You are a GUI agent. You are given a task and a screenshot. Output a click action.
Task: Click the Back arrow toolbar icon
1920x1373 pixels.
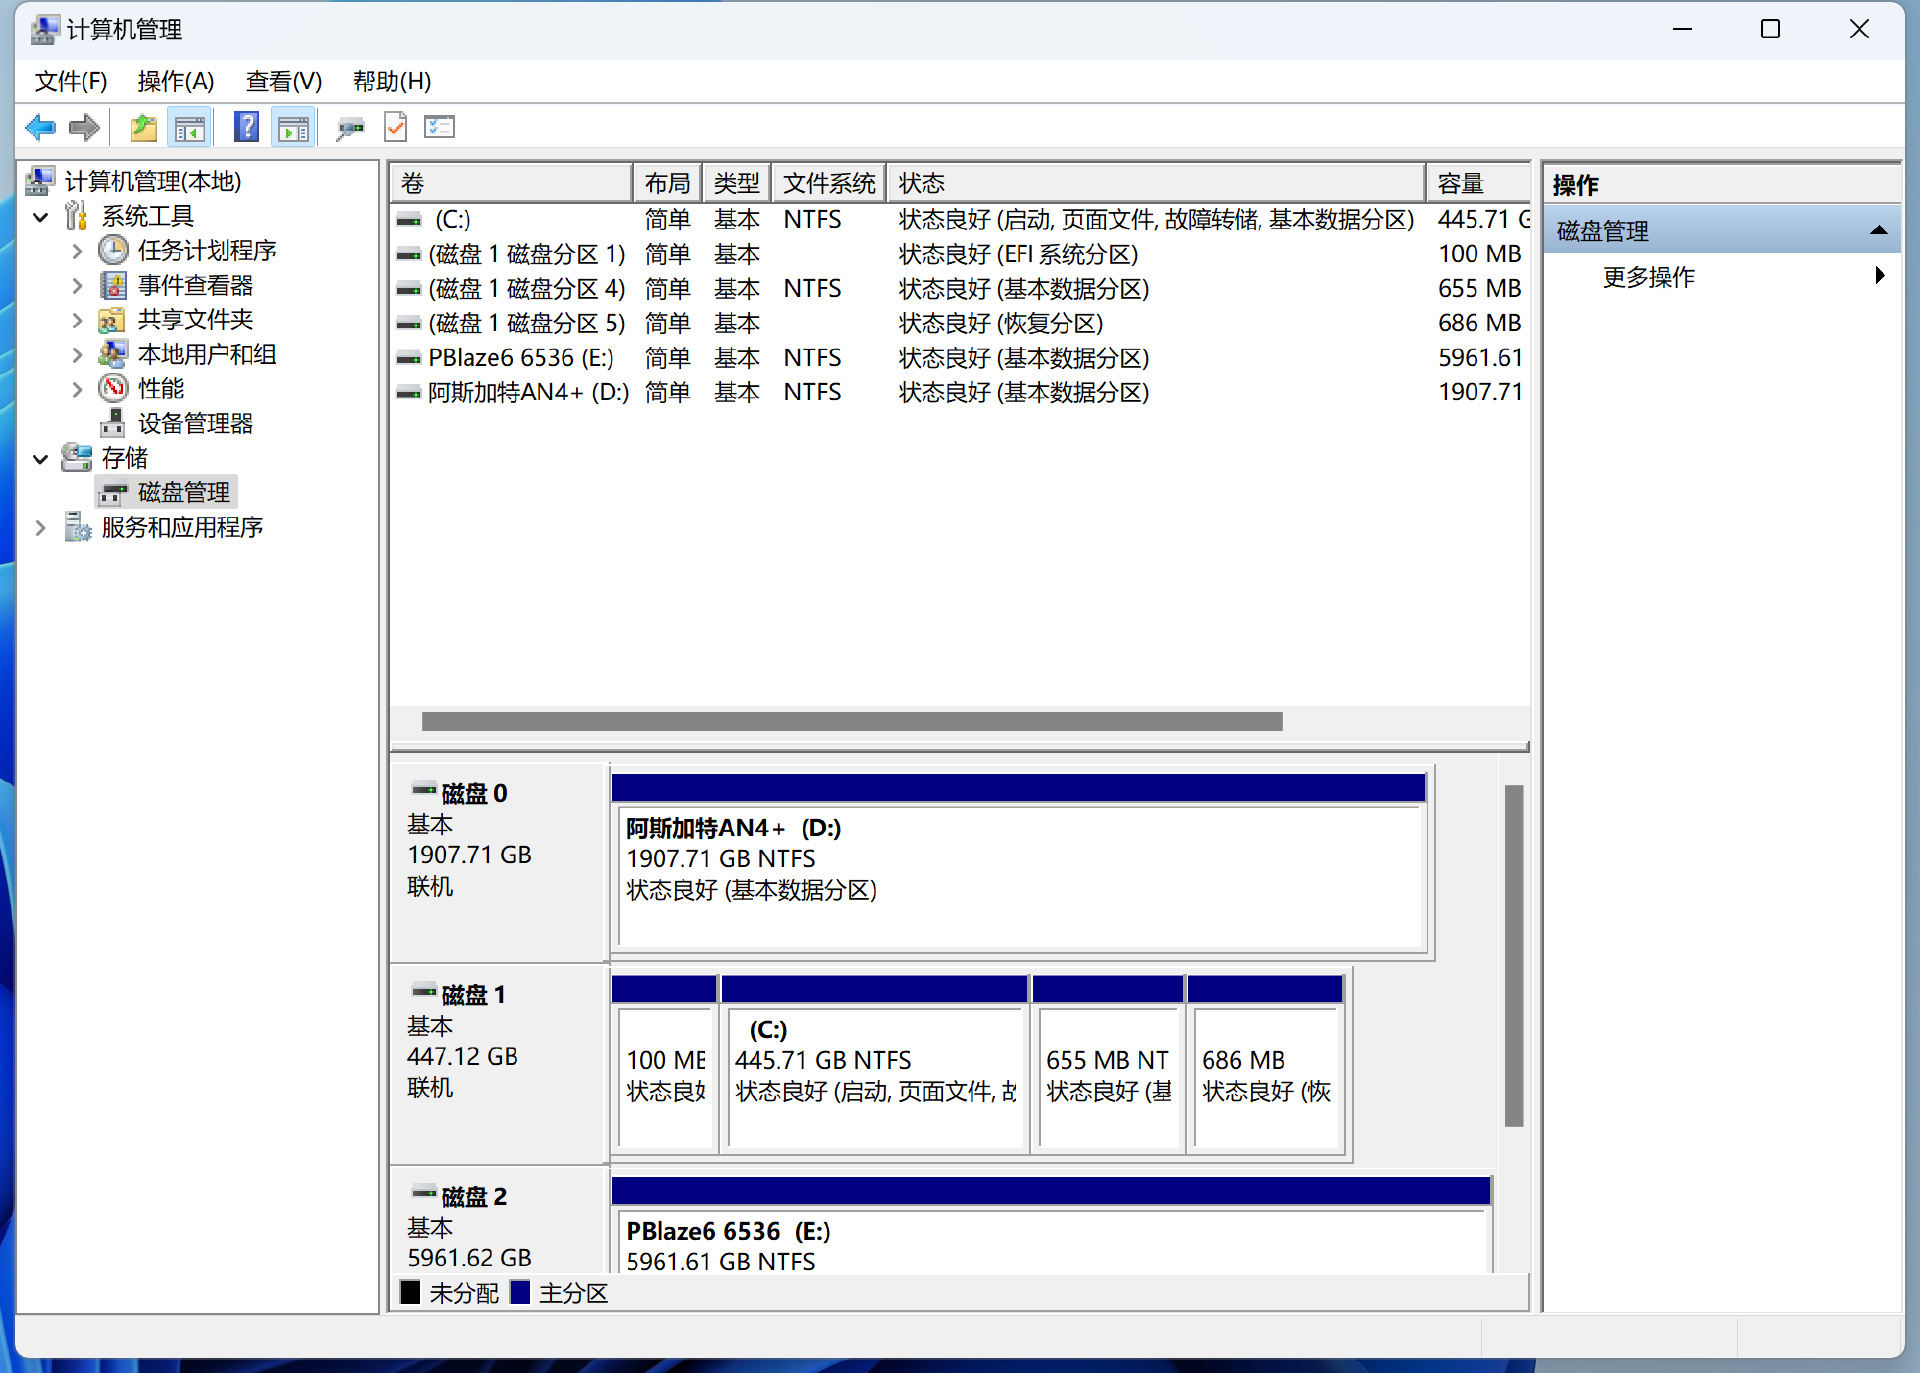click(41, 127)
